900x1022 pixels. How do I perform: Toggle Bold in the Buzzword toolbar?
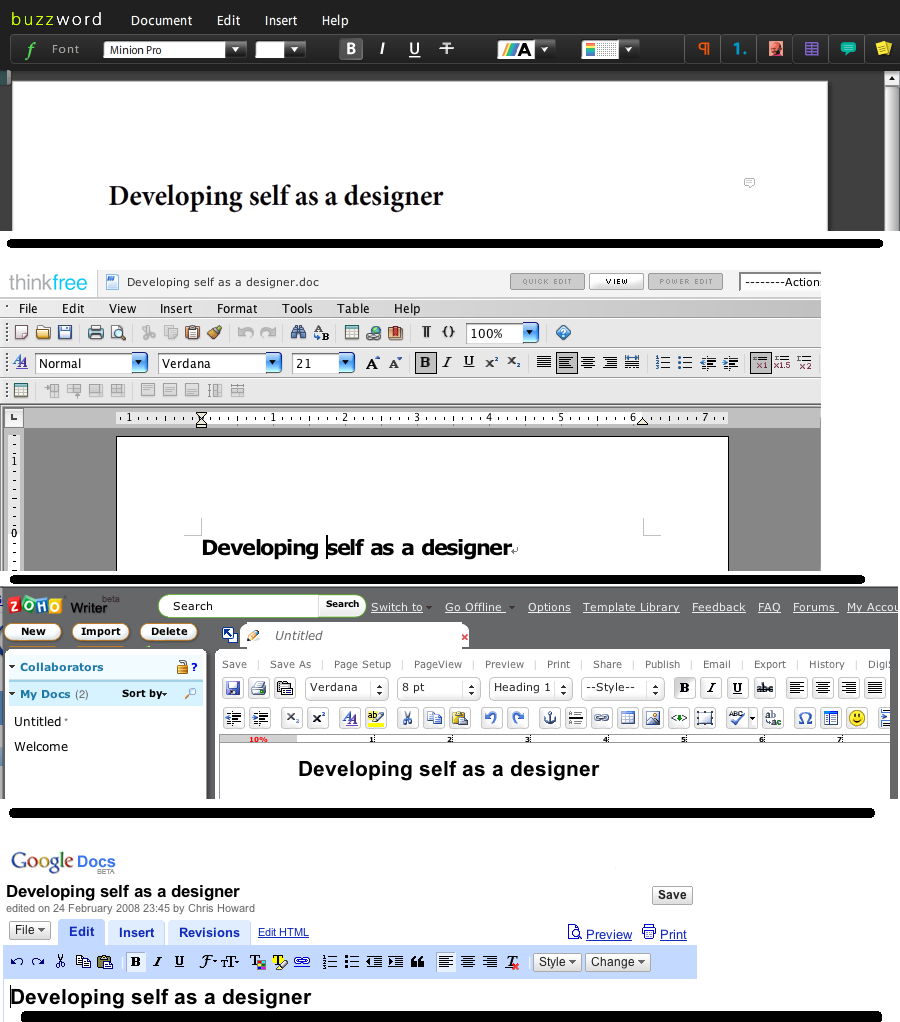click(350, 49)
